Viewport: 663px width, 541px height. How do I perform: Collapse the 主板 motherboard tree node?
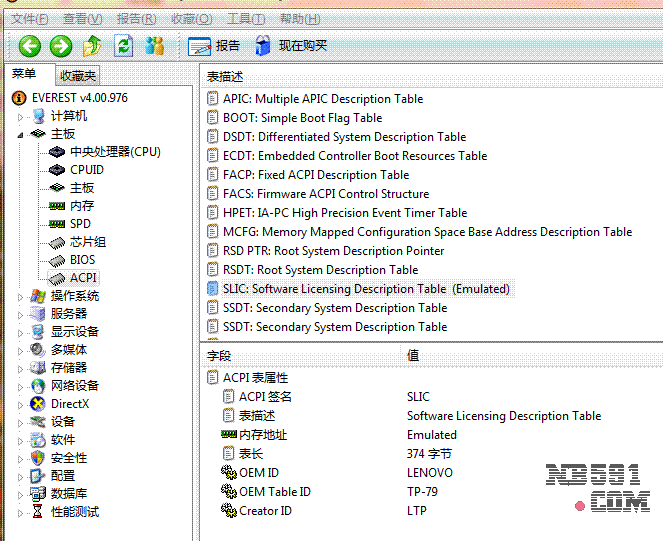(21, 134)
